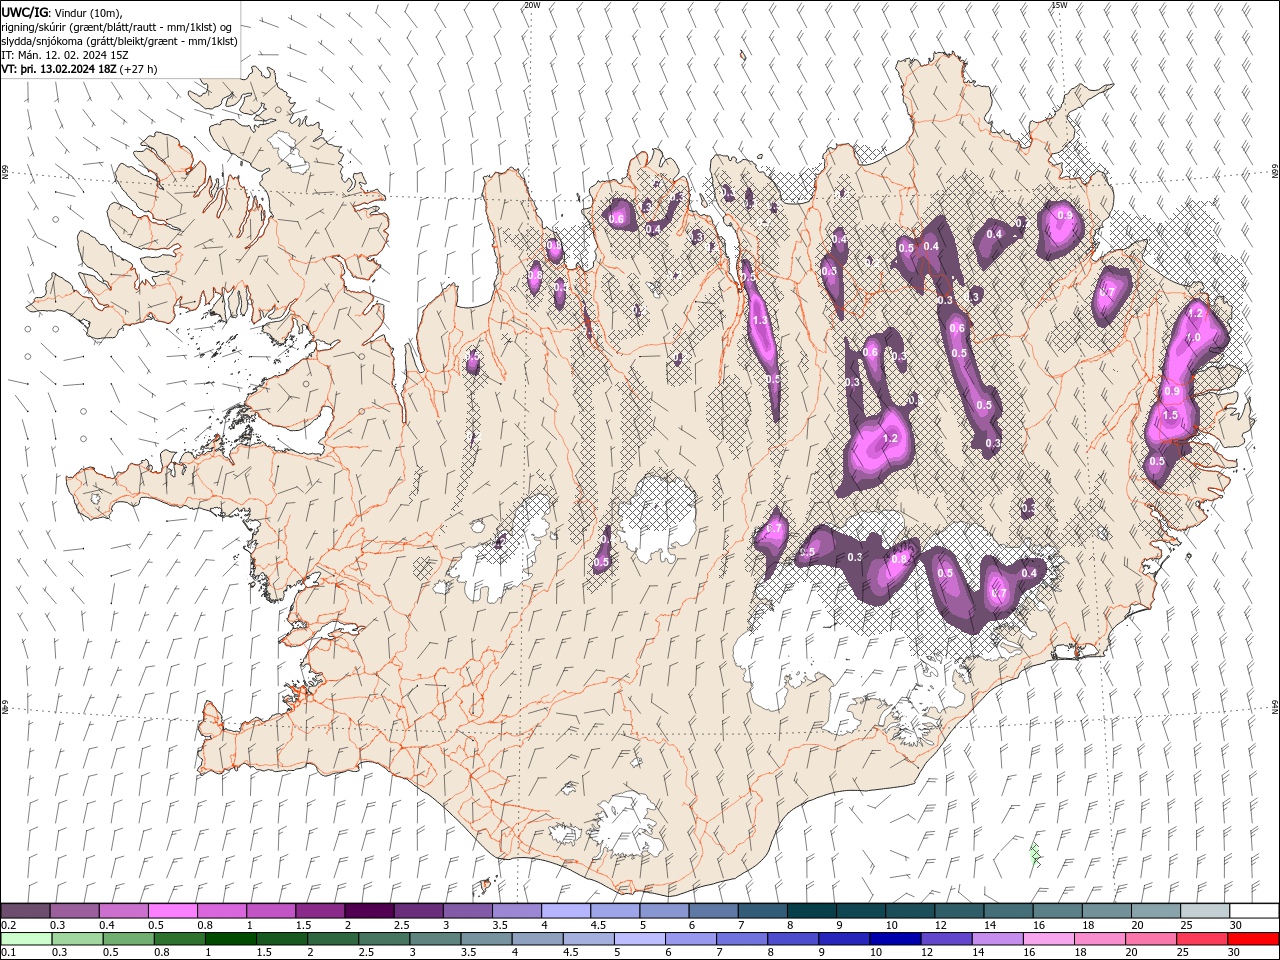Select upper legend swatch between 0.8 and 1
1280x960 pixels.
pyautogui.click(x=222, y=911)
